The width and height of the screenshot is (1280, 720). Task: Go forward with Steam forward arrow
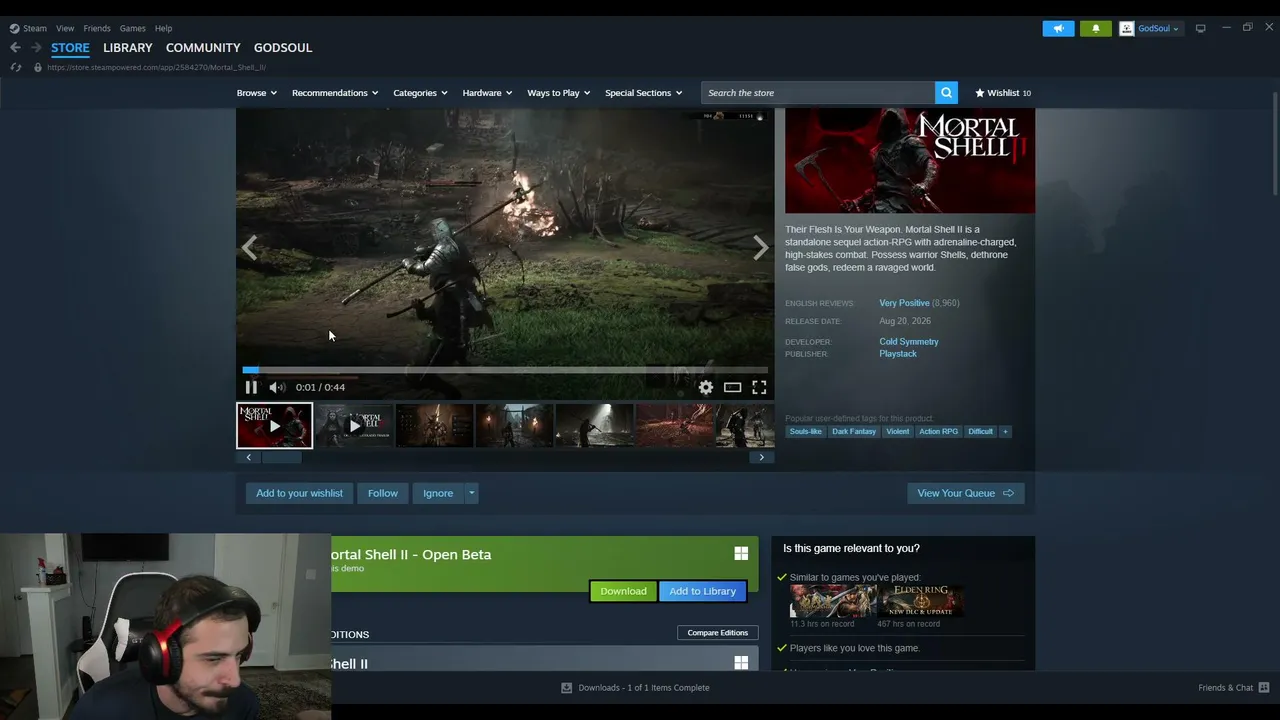(x=36, y=47)
